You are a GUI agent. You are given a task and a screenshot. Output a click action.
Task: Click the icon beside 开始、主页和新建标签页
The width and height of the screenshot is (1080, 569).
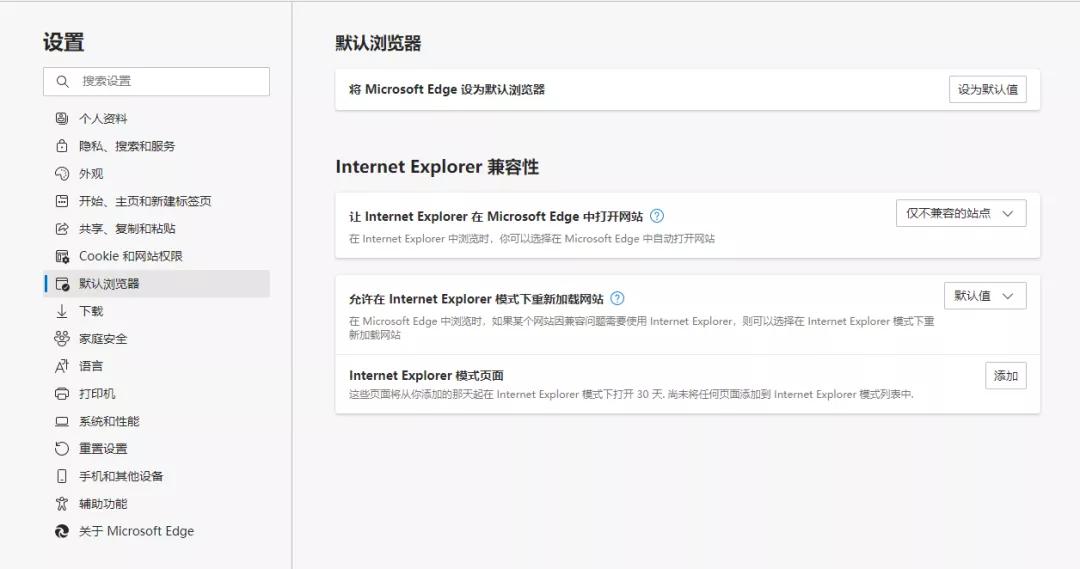(x=62, y=201)
